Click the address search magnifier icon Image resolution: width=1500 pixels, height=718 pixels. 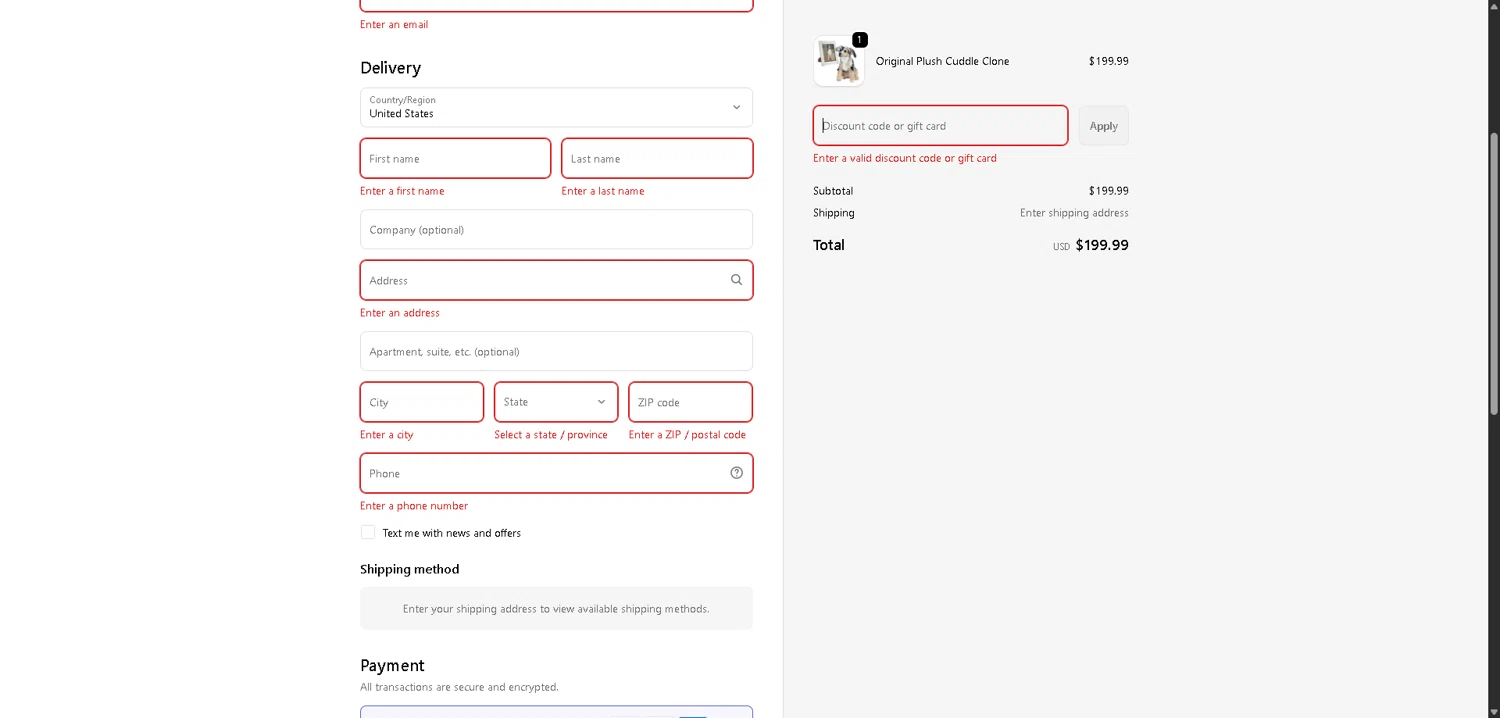click(x=736, y=280)
